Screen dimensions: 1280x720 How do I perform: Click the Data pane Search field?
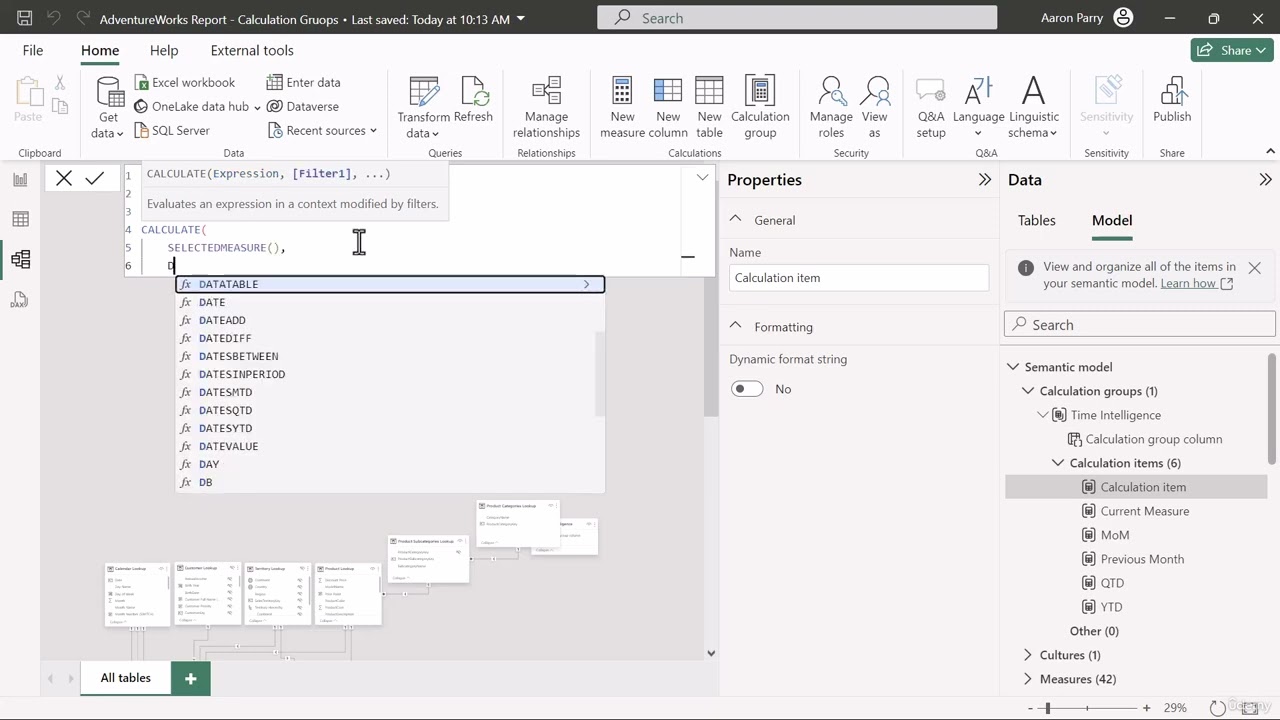pyautogui.click(x=1139, y=325)
